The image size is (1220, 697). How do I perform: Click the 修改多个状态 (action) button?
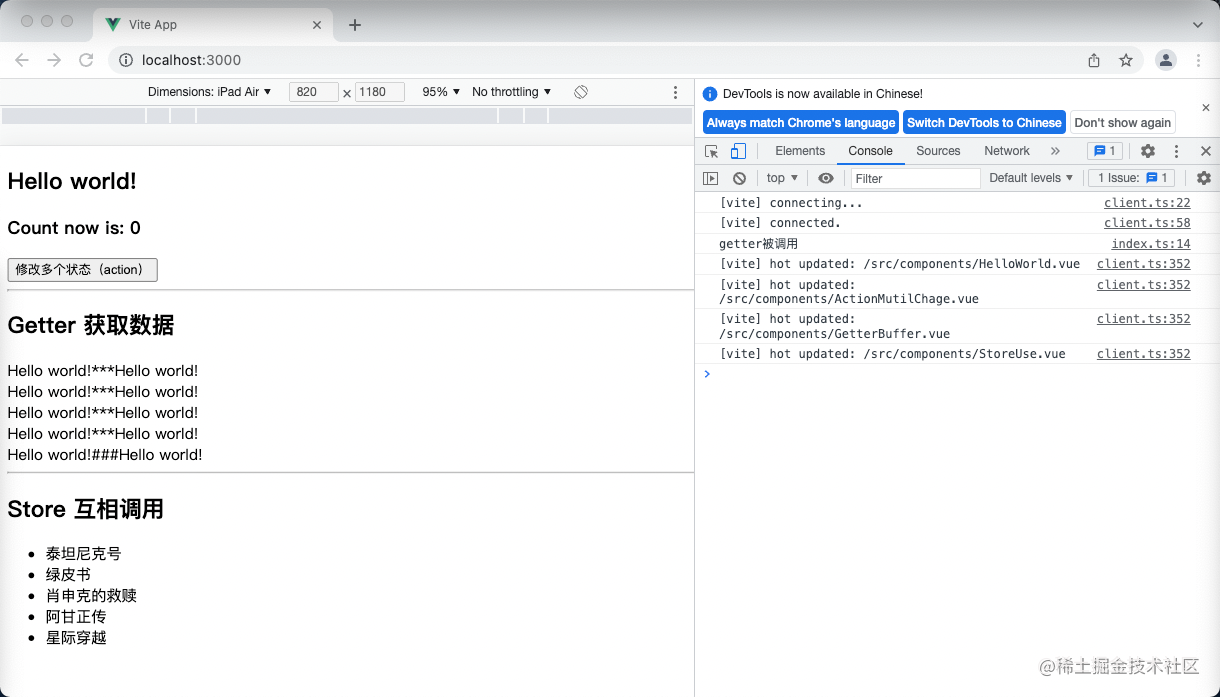coord(82,270)
